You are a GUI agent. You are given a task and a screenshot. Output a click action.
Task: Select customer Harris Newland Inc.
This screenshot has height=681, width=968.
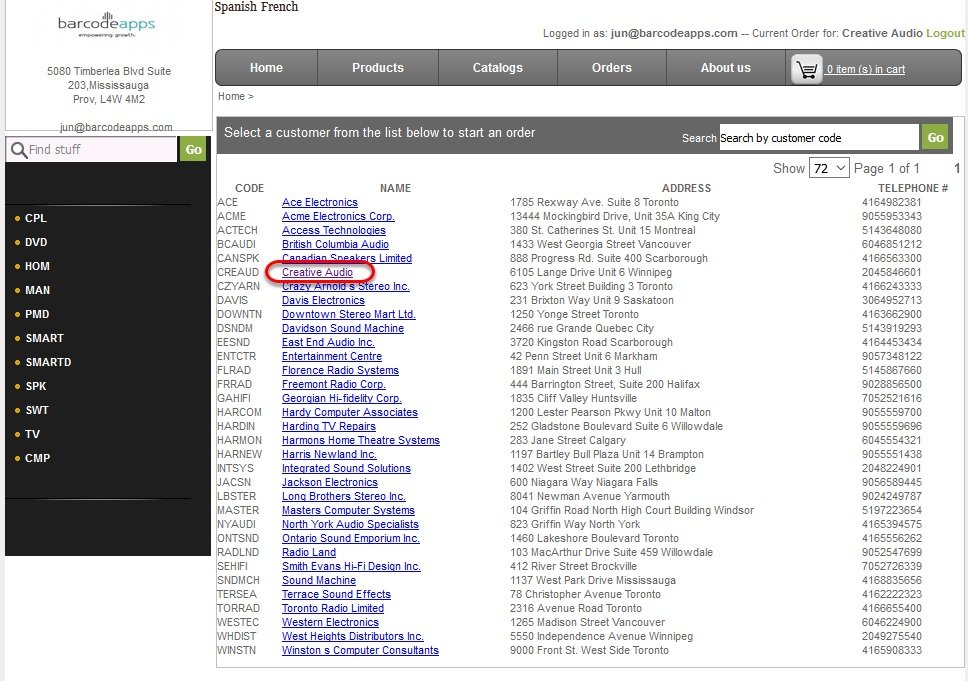click(x=330, y=454)
